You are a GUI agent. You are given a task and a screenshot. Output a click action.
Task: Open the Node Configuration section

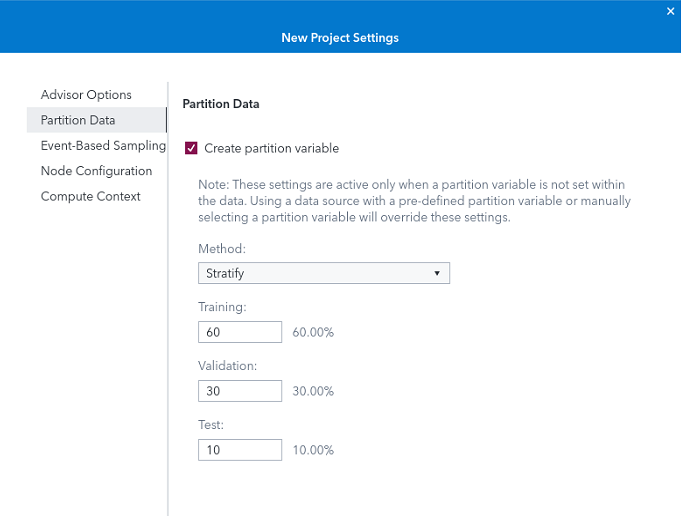pyautogui.click(x=96, y=171)
